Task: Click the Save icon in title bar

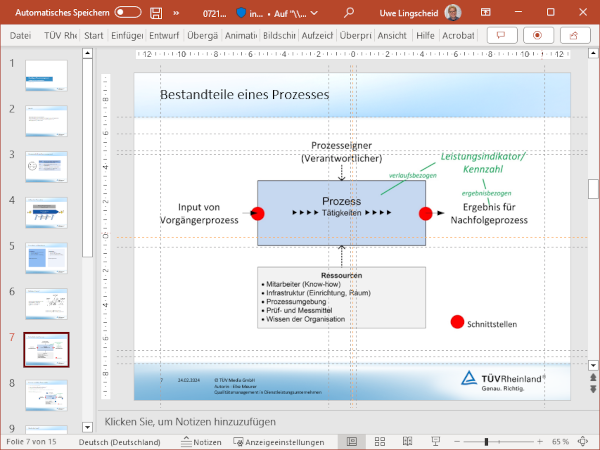Action: [156, 13]
